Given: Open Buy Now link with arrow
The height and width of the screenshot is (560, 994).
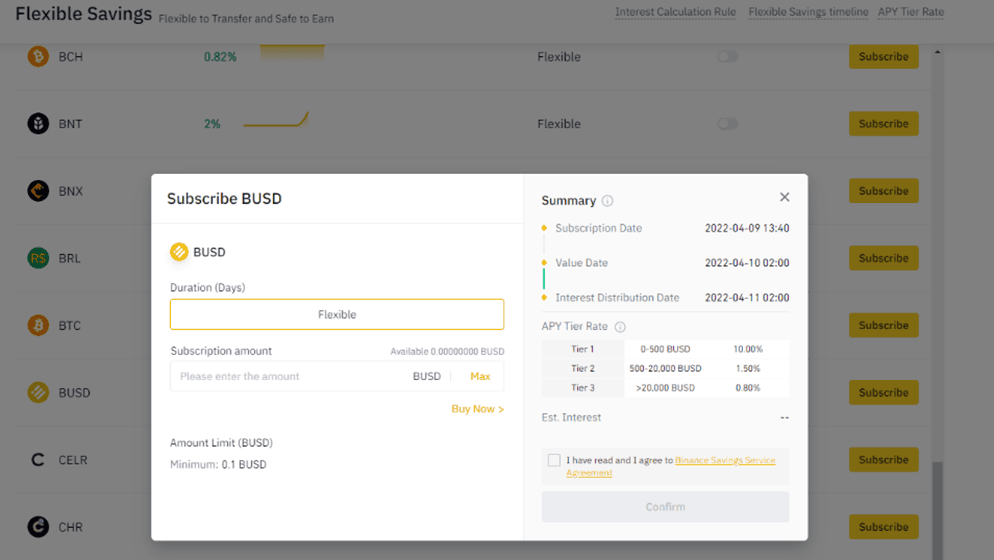Looking at the screenshot, I should point(477,409).
